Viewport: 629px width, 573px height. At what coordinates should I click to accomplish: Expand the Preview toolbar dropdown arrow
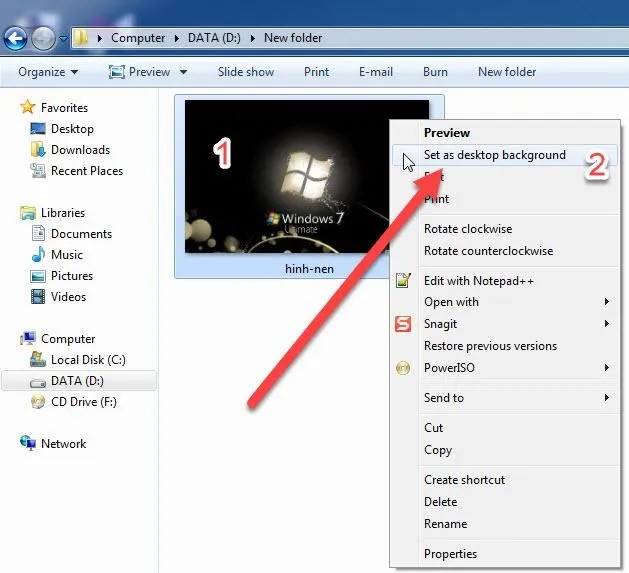coord(183,72)
